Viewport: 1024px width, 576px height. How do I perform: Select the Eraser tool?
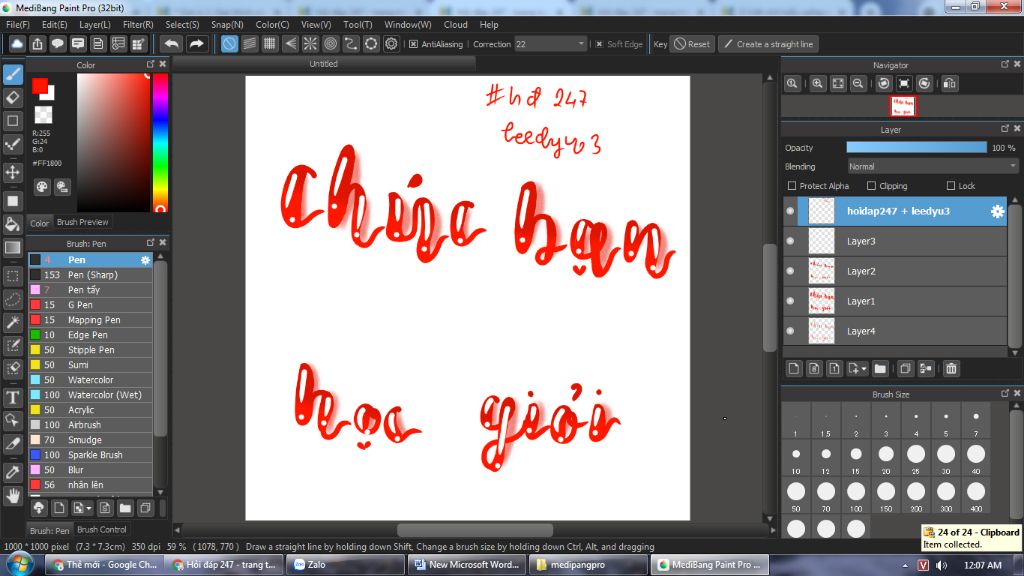tap(13, 97)
